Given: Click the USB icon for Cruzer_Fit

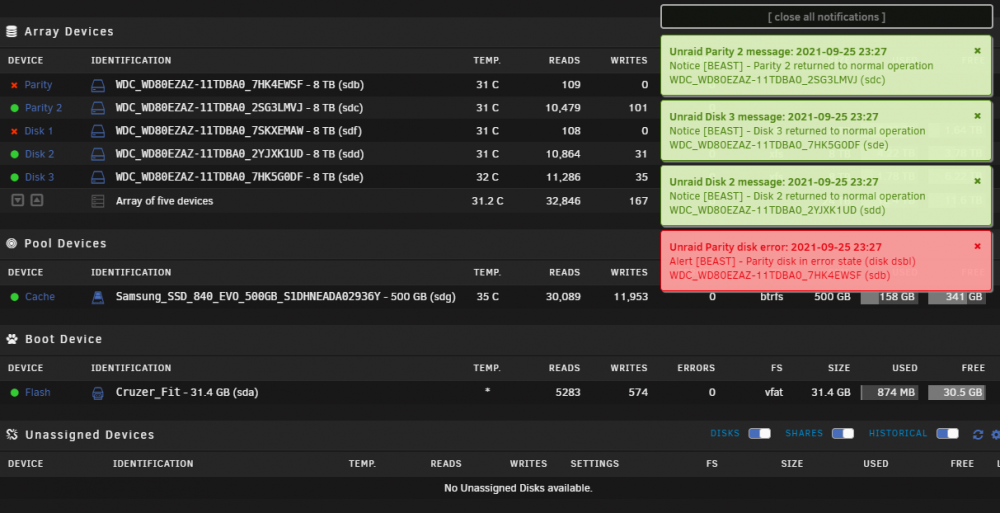Looking at the screenshot, I should tap(98, 392).
